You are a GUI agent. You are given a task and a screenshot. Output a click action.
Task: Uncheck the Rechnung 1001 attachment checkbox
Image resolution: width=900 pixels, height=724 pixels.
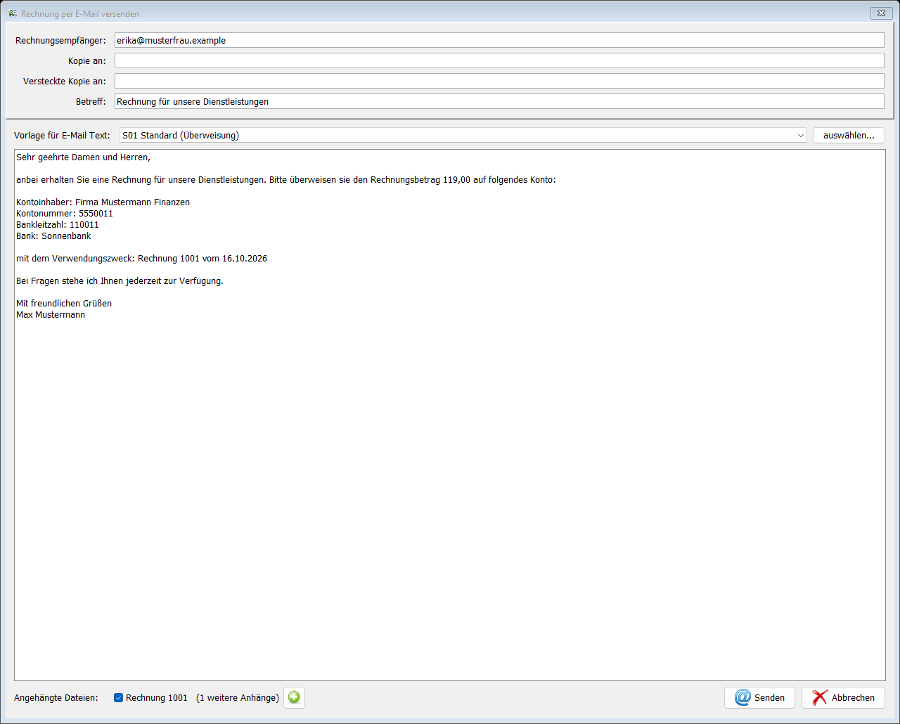[118, 698]
